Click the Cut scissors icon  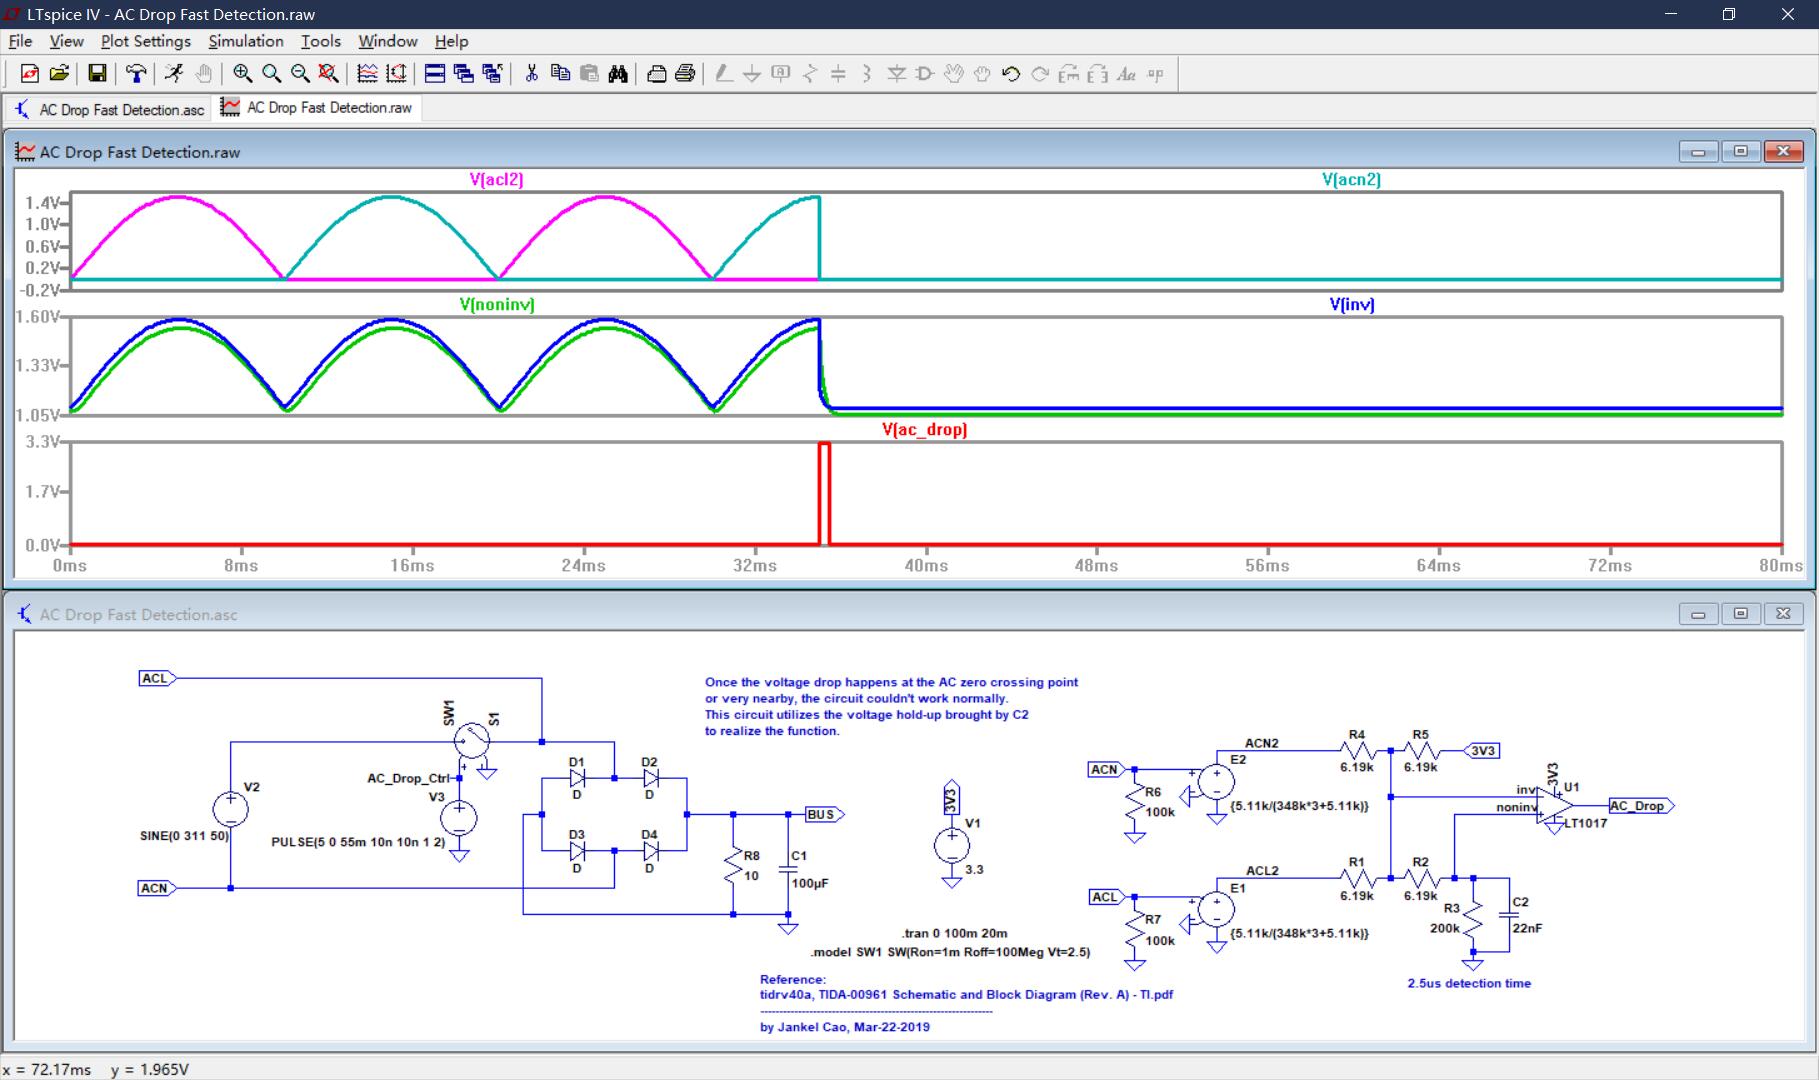click(x=531, y=73)
